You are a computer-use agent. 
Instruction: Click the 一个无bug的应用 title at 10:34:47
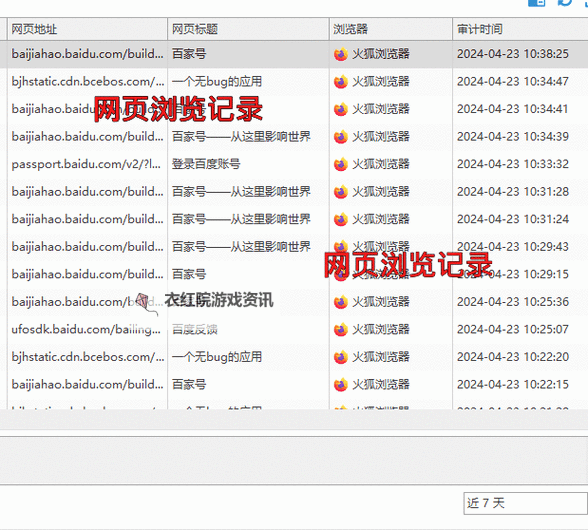tap(217, 81)
